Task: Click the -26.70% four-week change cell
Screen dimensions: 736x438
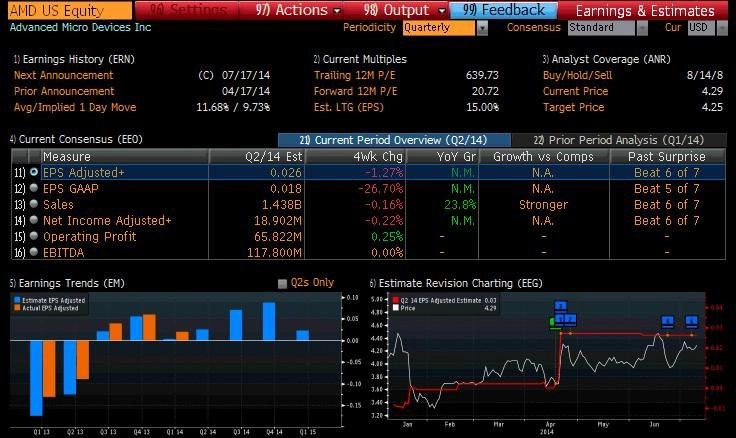Action: tap(380, 189)
